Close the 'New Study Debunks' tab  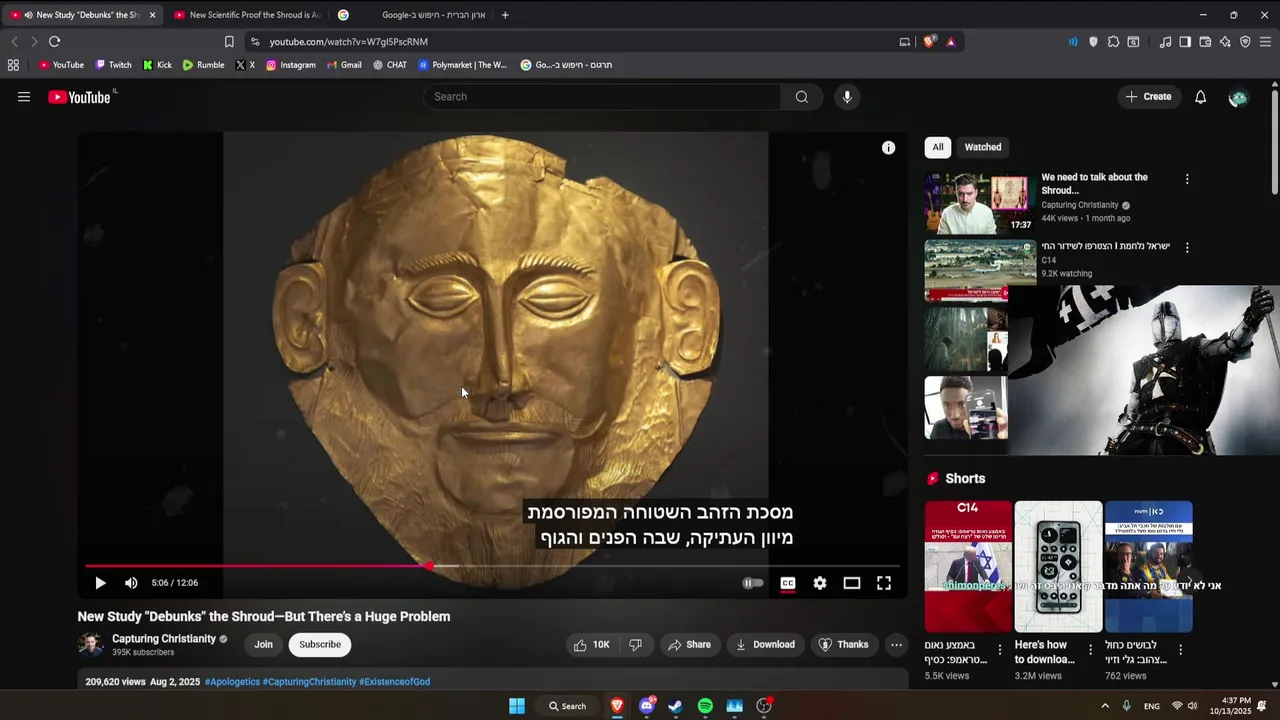coord(152,15)
